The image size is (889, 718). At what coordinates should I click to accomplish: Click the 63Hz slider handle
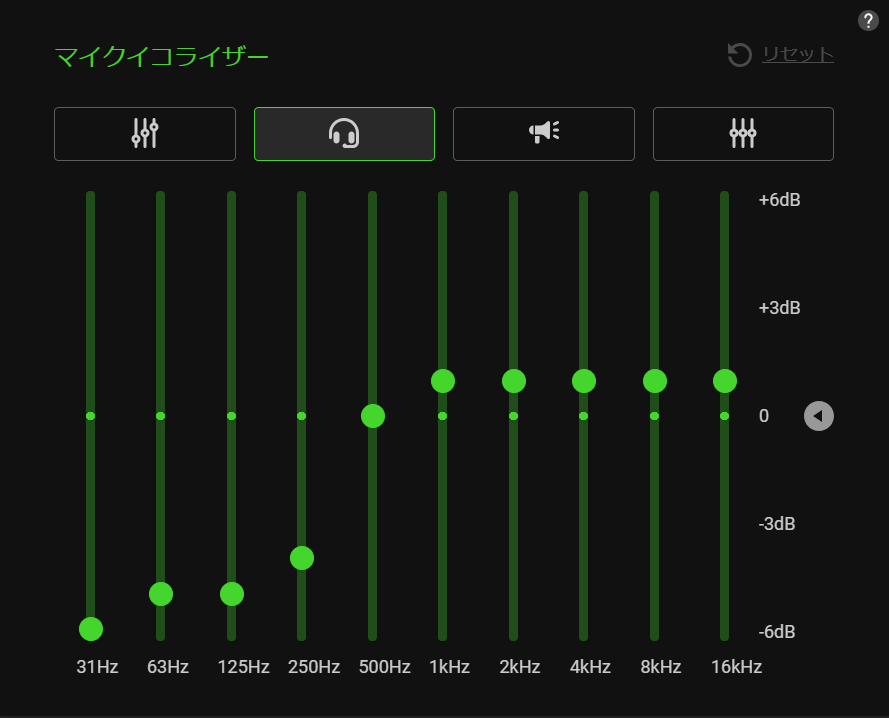tap(161, 594)
